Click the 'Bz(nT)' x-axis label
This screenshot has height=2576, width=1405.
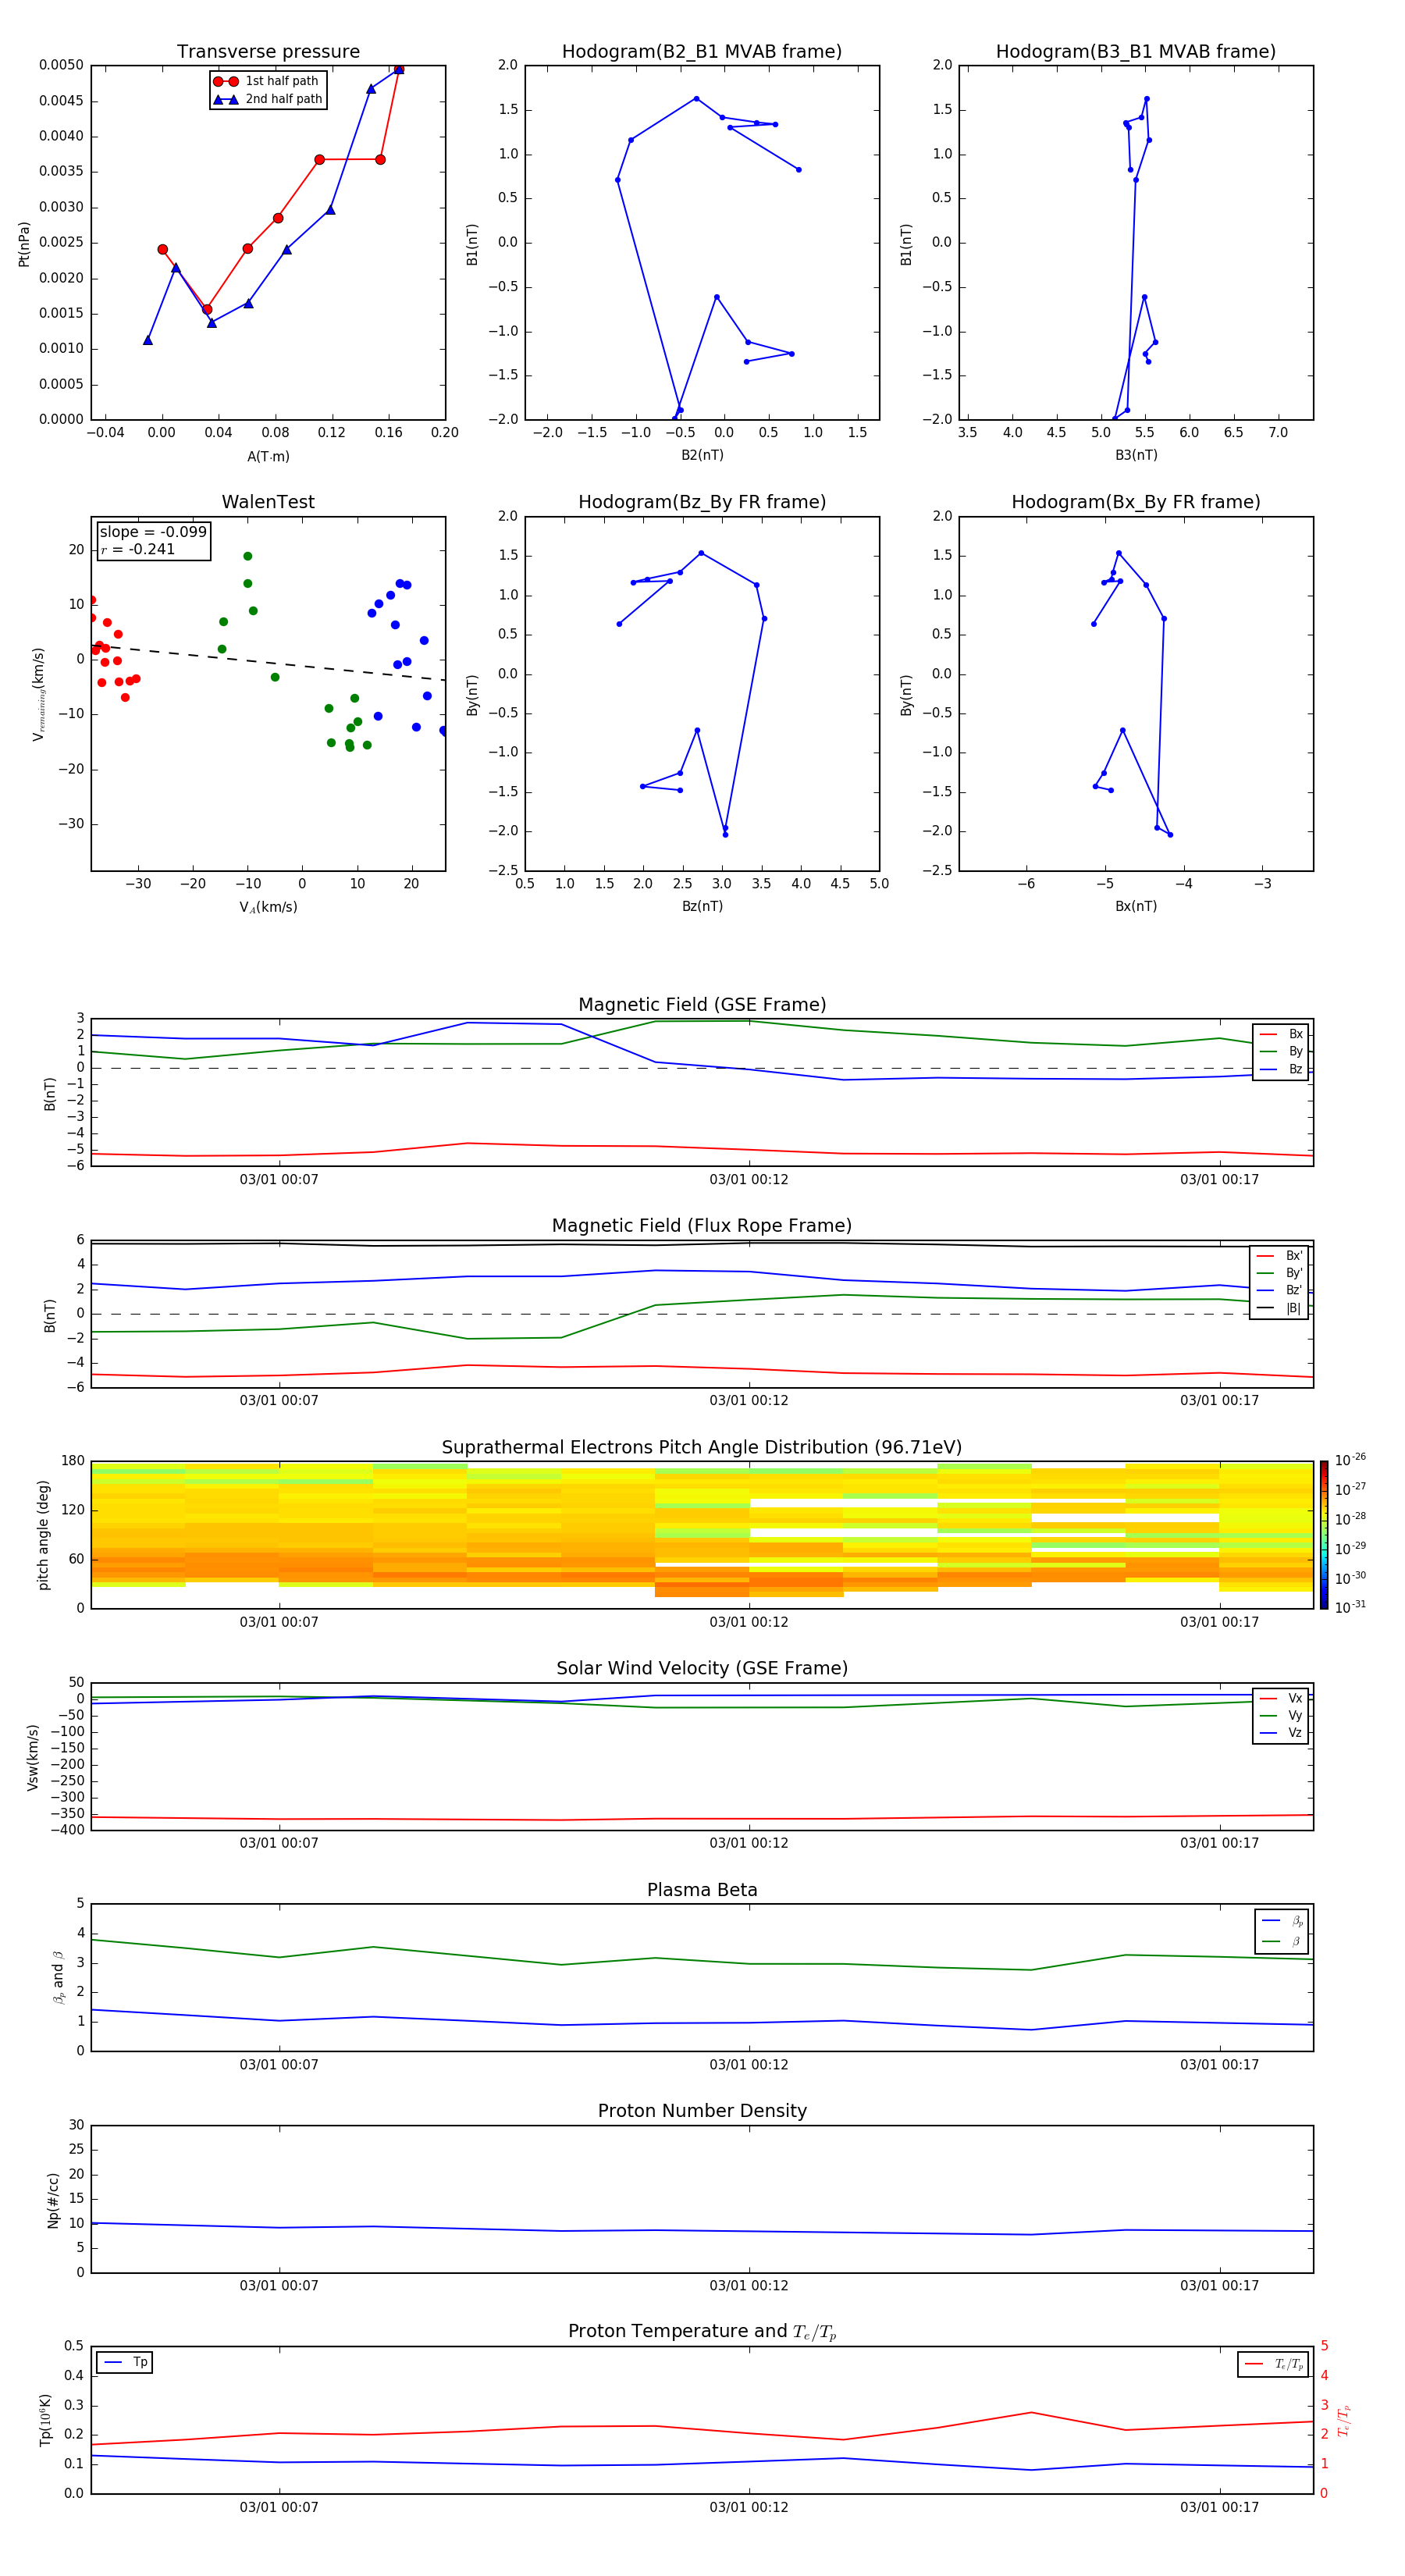click(x=702, y=906)
